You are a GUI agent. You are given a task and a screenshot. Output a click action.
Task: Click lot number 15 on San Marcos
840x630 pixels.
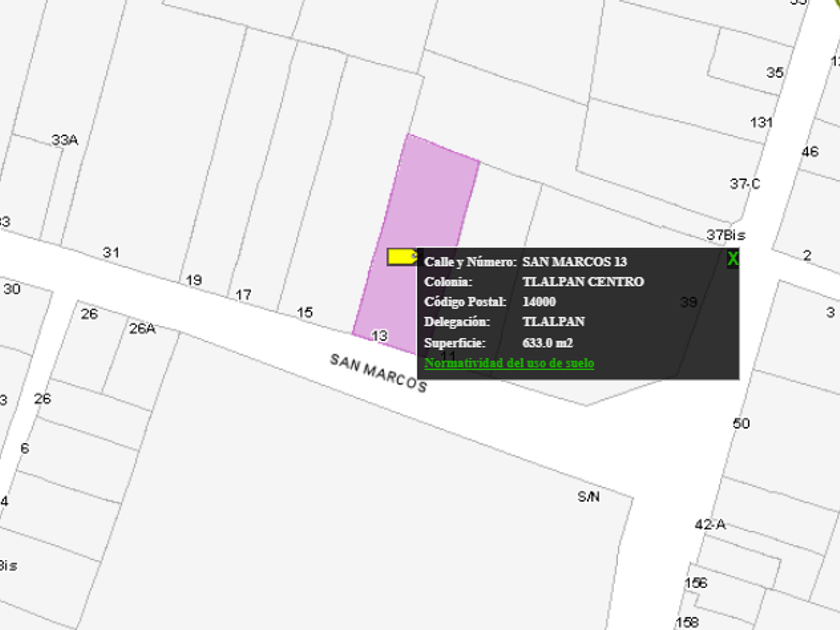[305, 313]
